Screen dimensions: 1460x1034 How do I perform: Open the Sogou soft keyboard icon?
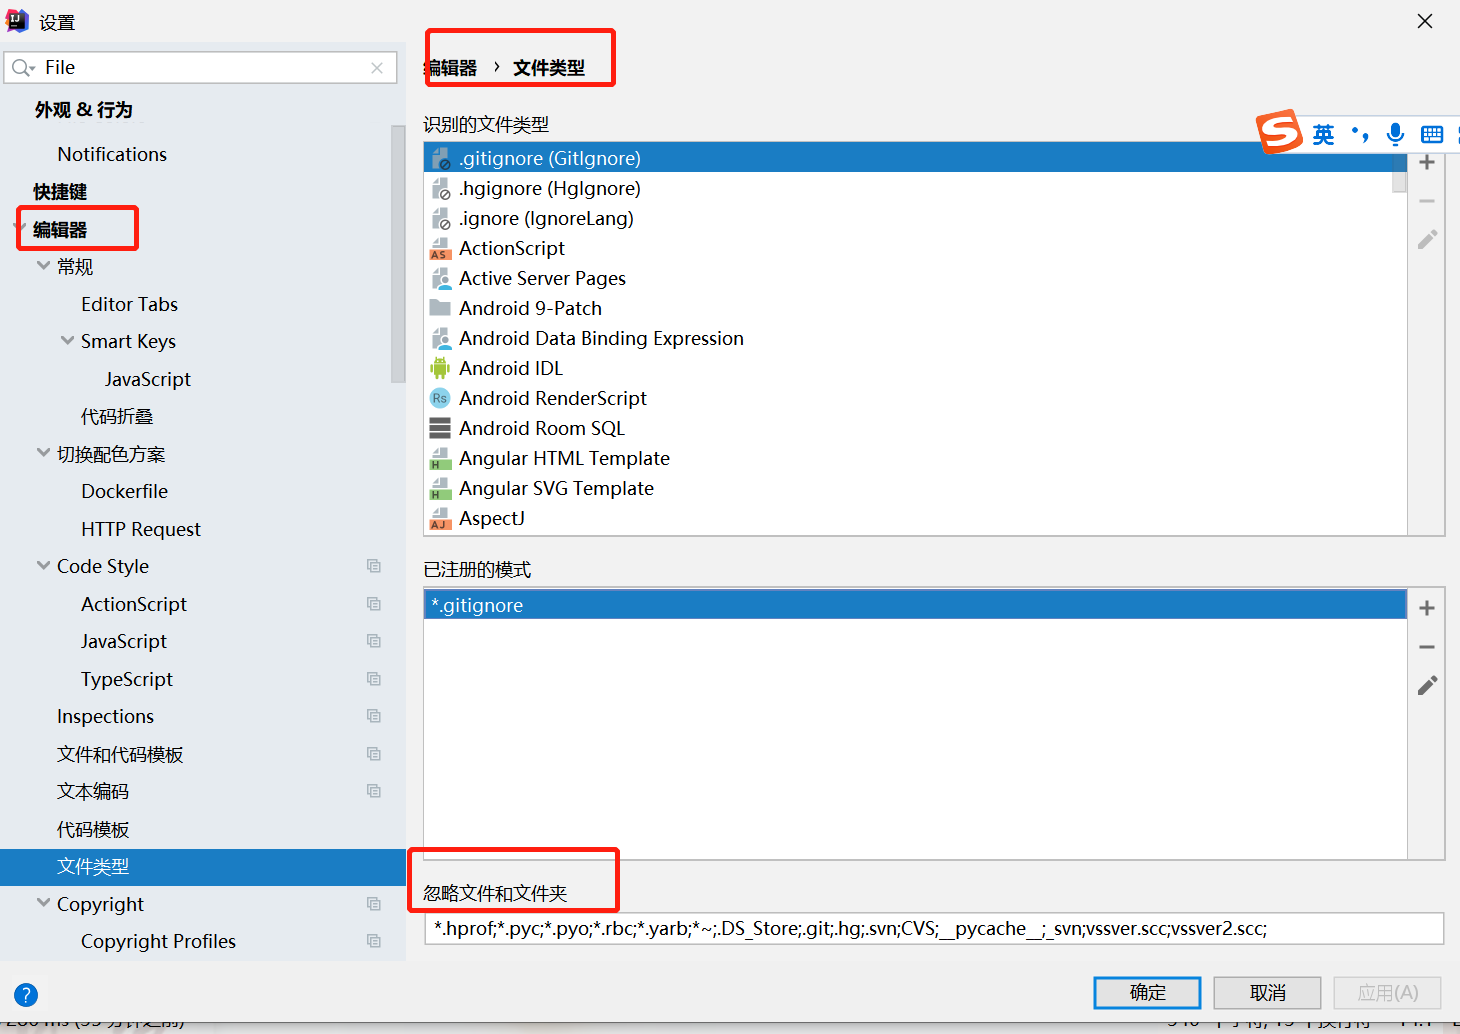tap(1432, 134)
